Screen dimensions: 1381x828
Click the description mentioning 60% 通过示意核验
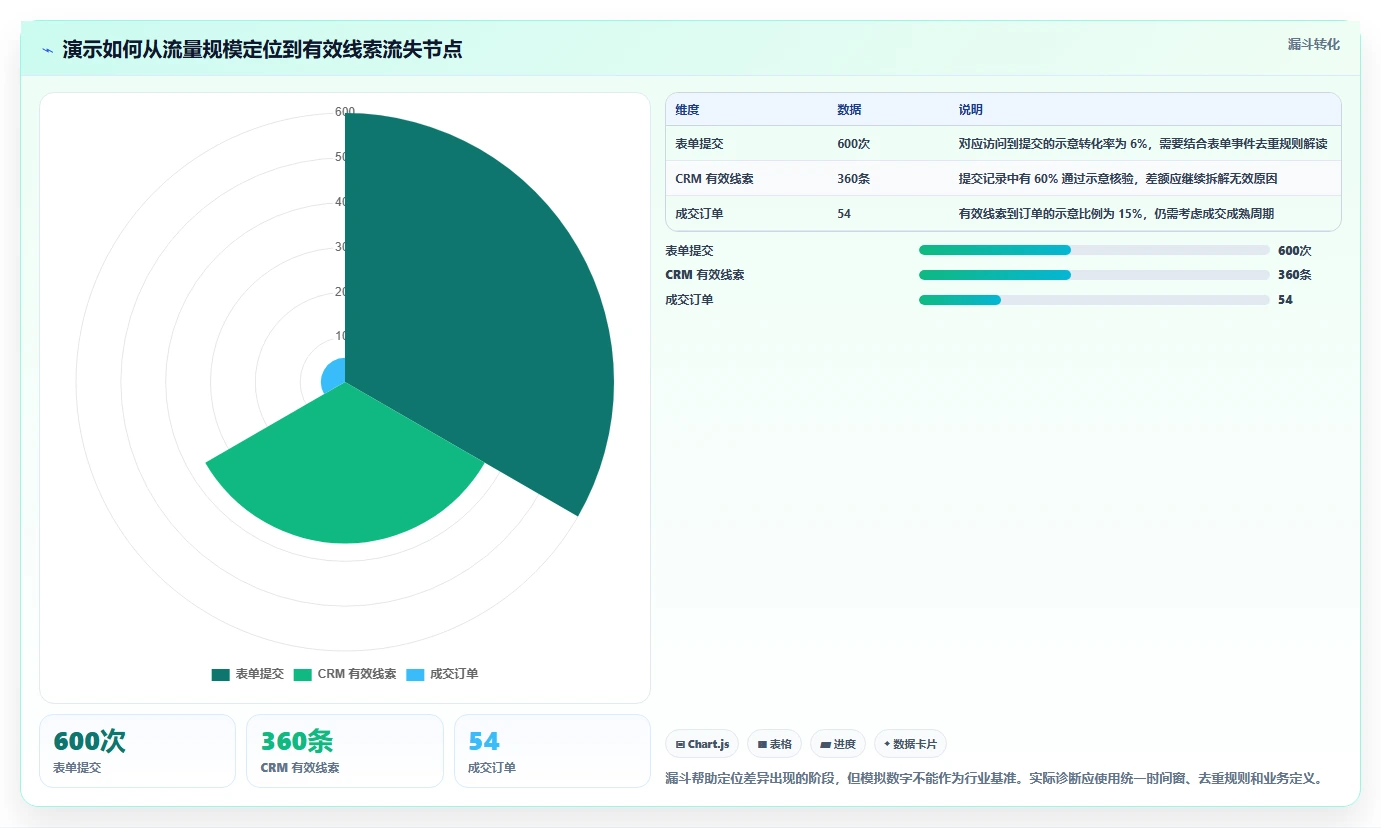tap(1118, 179)
